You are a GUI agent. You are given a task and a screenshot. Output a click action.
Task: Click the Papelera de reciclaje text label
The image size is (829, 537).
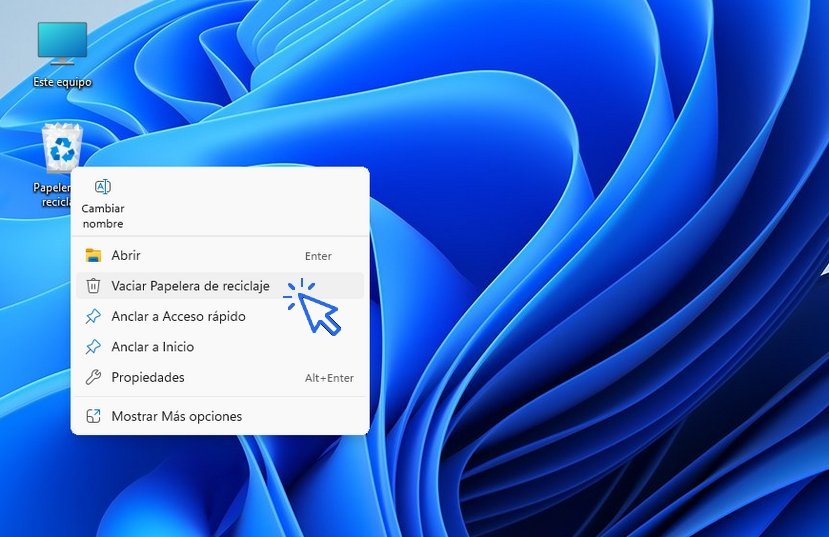click(52, 194)
